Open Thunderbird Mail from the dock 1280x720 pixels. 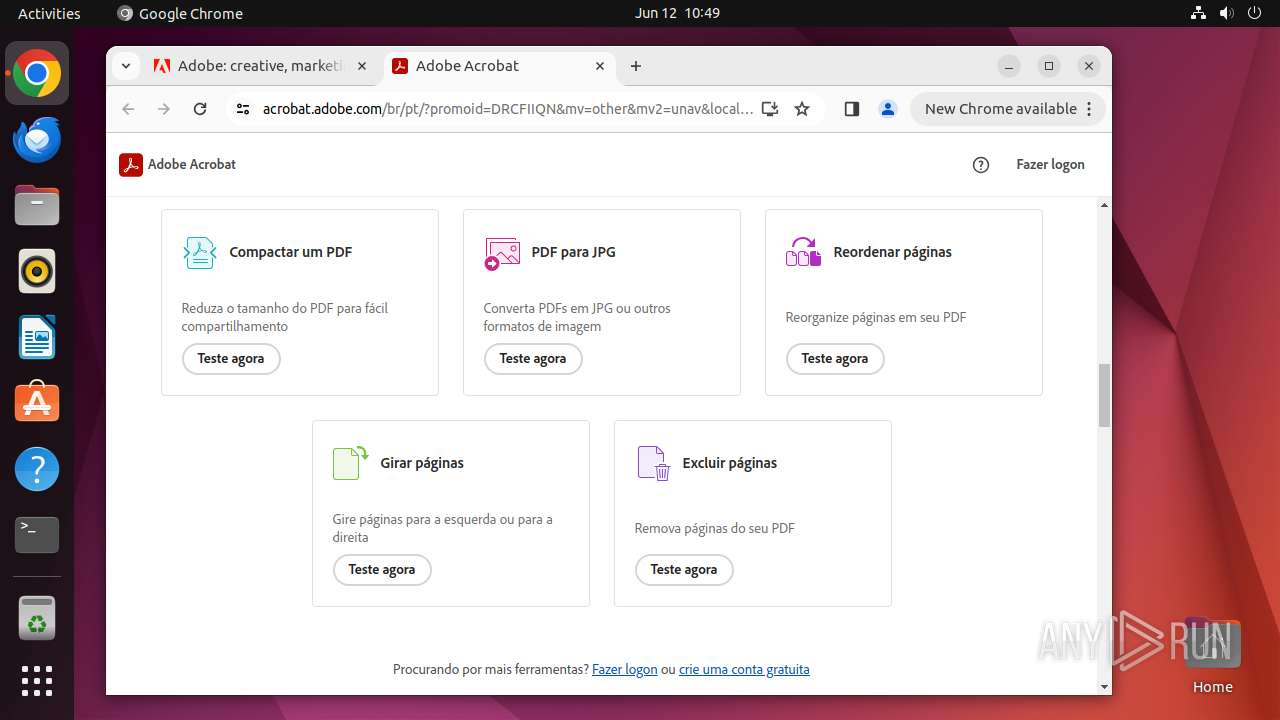click(x=37, y=139)
